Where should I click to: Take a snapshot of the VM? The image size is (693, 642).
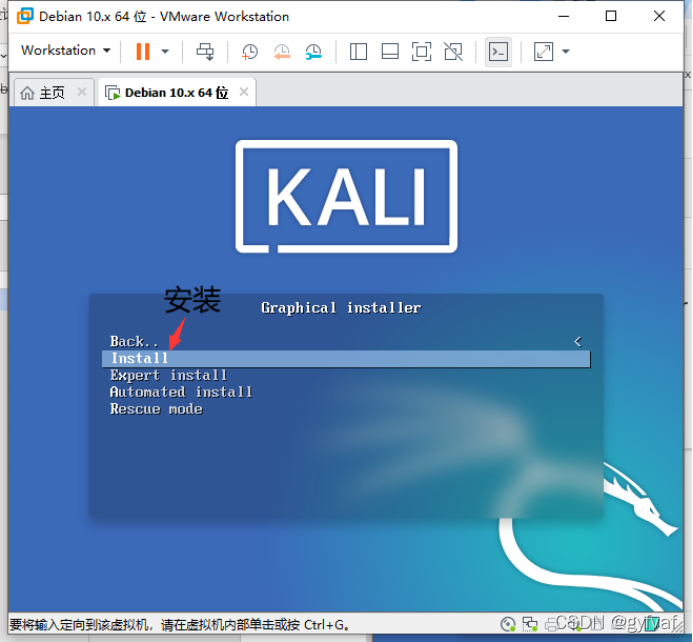(x=250, y=52)
